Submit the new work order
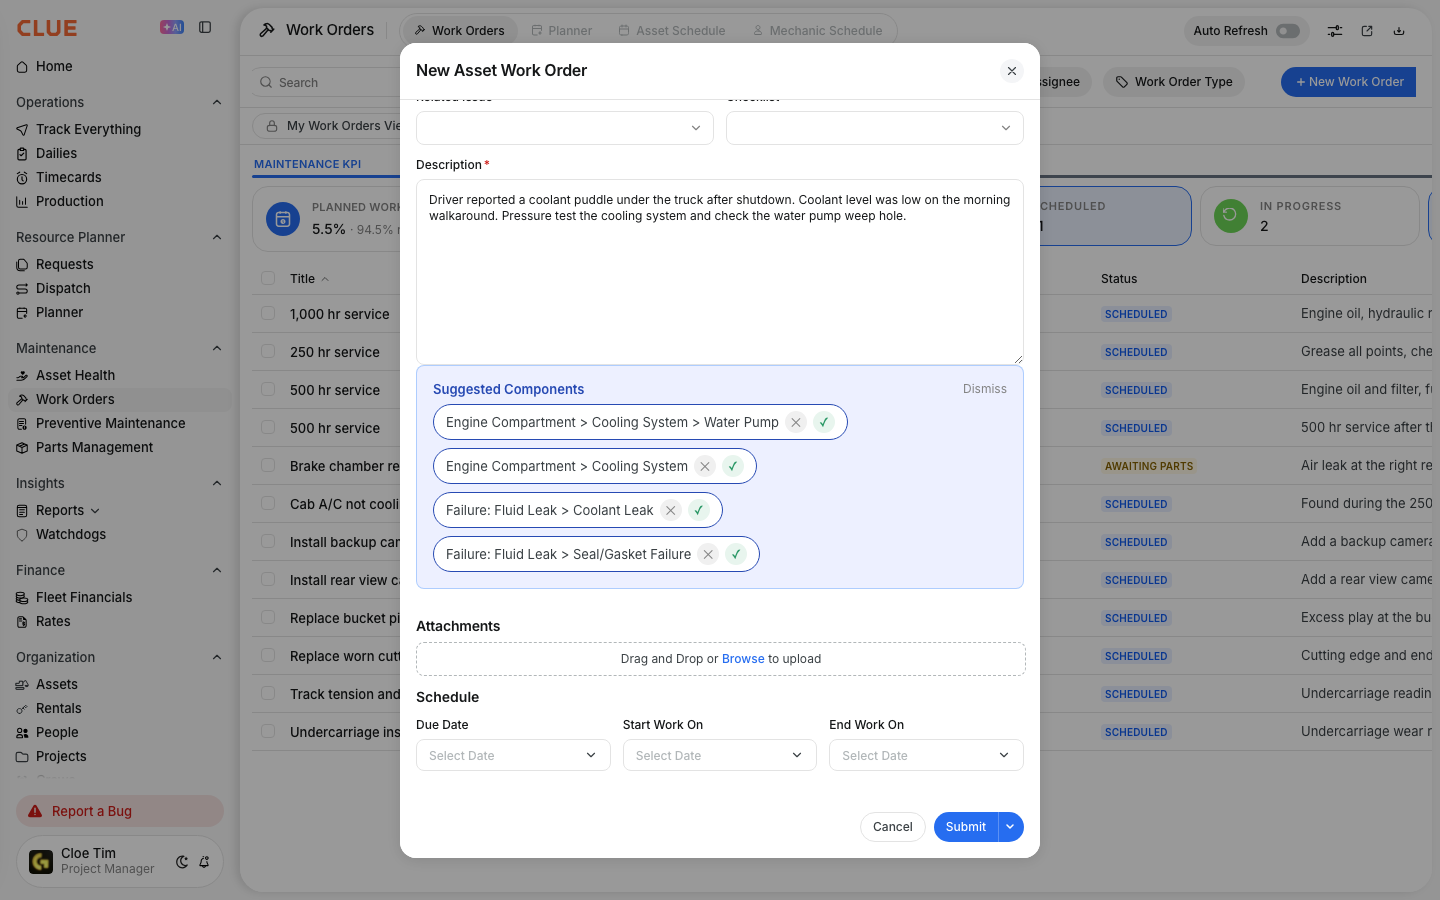 966,827
